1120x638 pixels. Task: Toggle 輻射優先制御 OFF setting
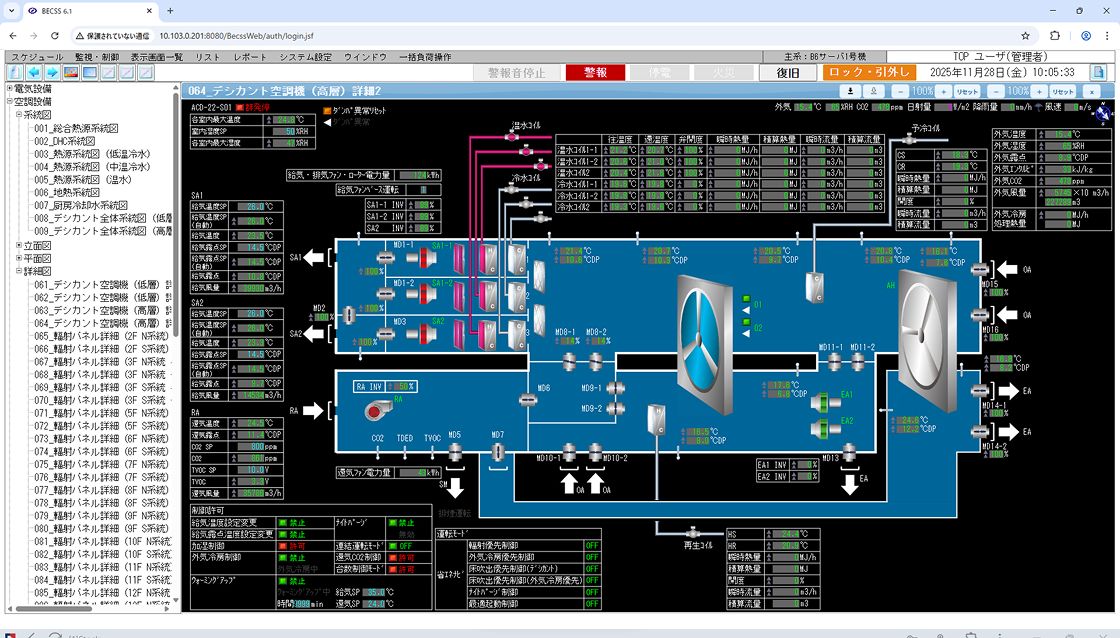(591, 545)
